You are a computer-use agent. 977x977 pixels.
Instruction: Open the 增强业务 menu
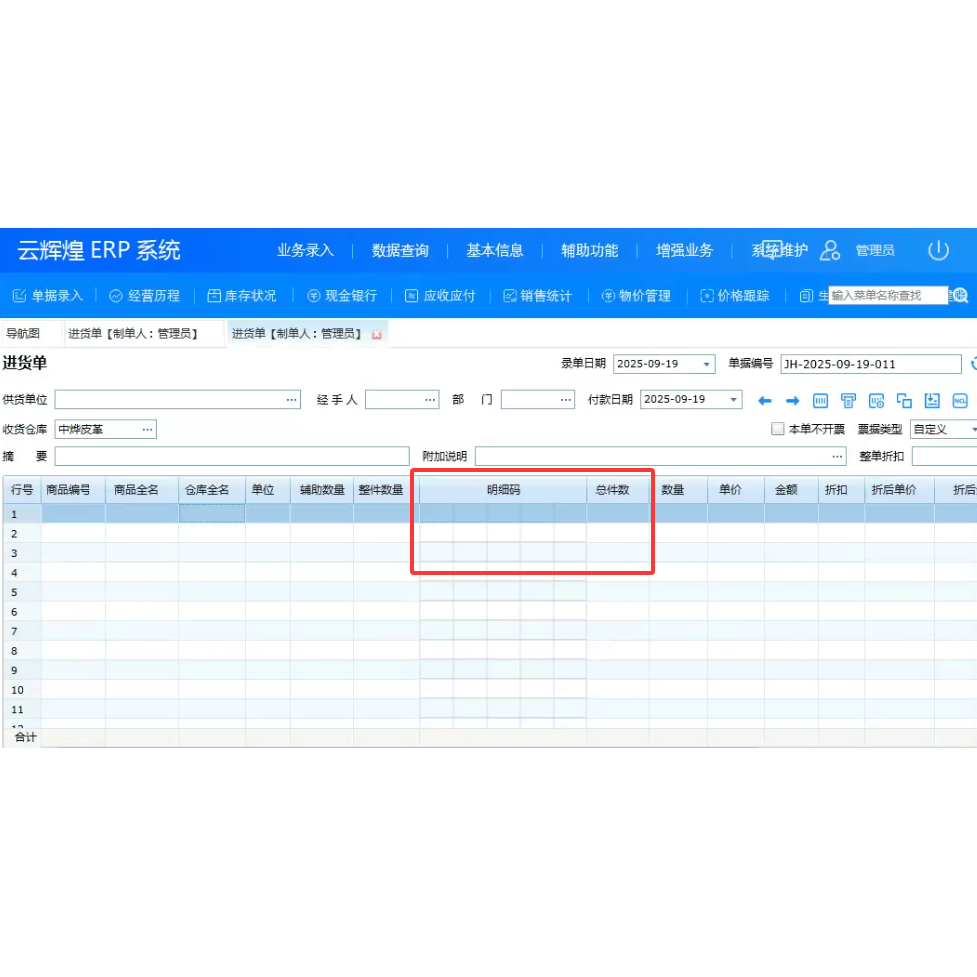coord(684,250)
